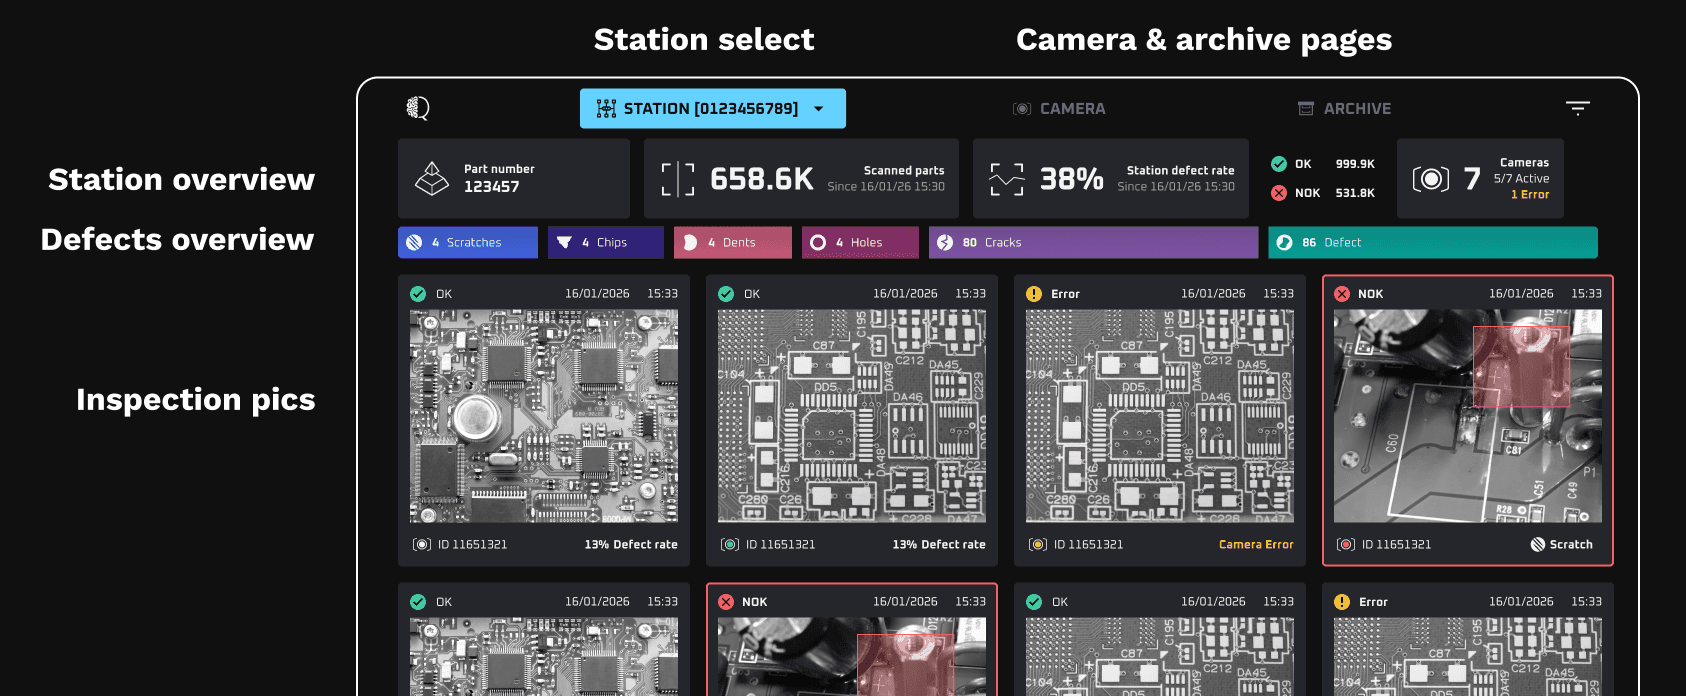Viewport: 1686px width, 696px height.
Task: Click the 999.9K OK count
Action: [1355, 164]
